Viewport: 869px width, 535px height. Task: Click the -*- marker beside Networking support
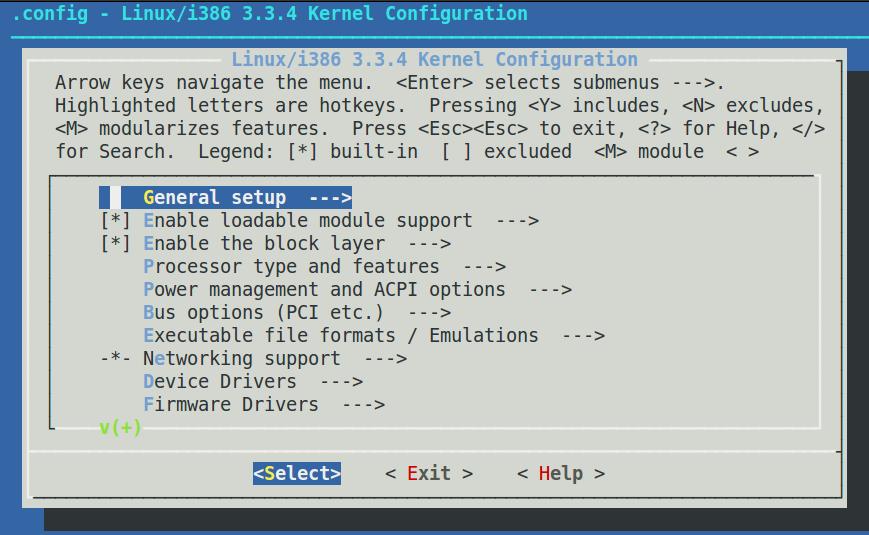click(x=115, y=359)
